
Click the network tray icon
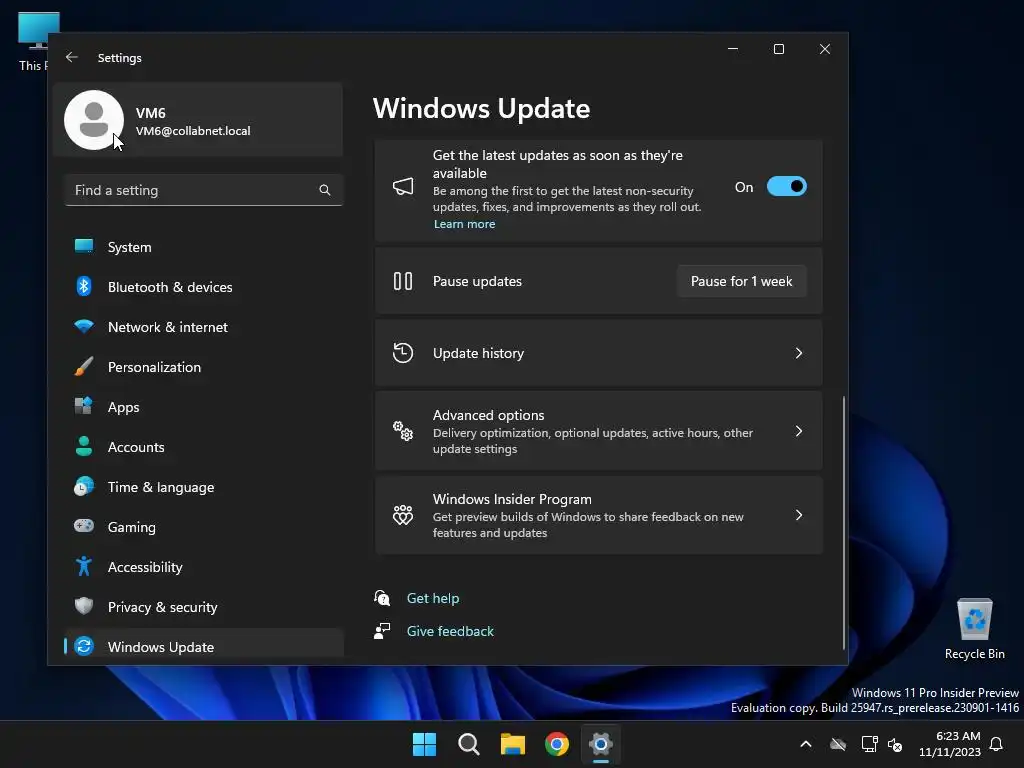[869, 744]
